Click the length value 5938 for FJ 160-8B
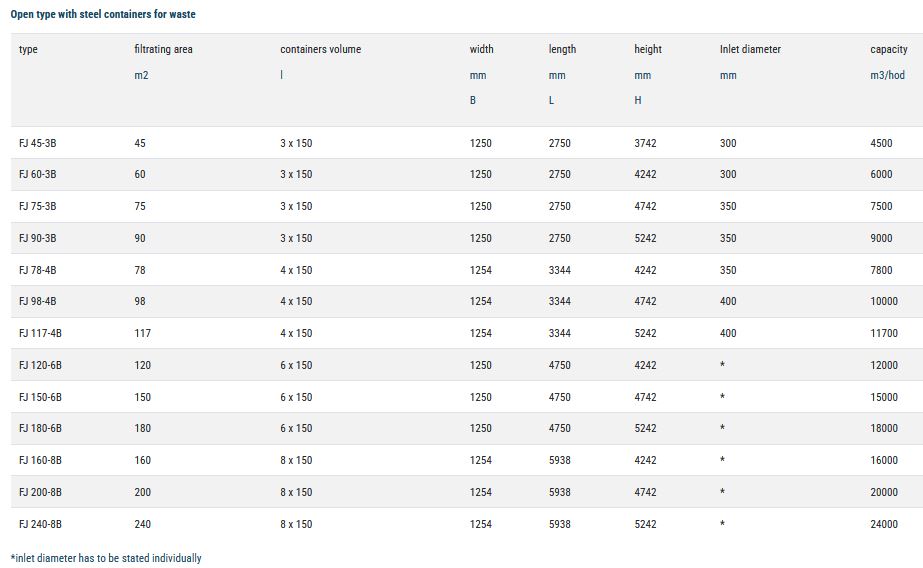Image resolution: width=923 pixels, height=568 pixels. 560,460
